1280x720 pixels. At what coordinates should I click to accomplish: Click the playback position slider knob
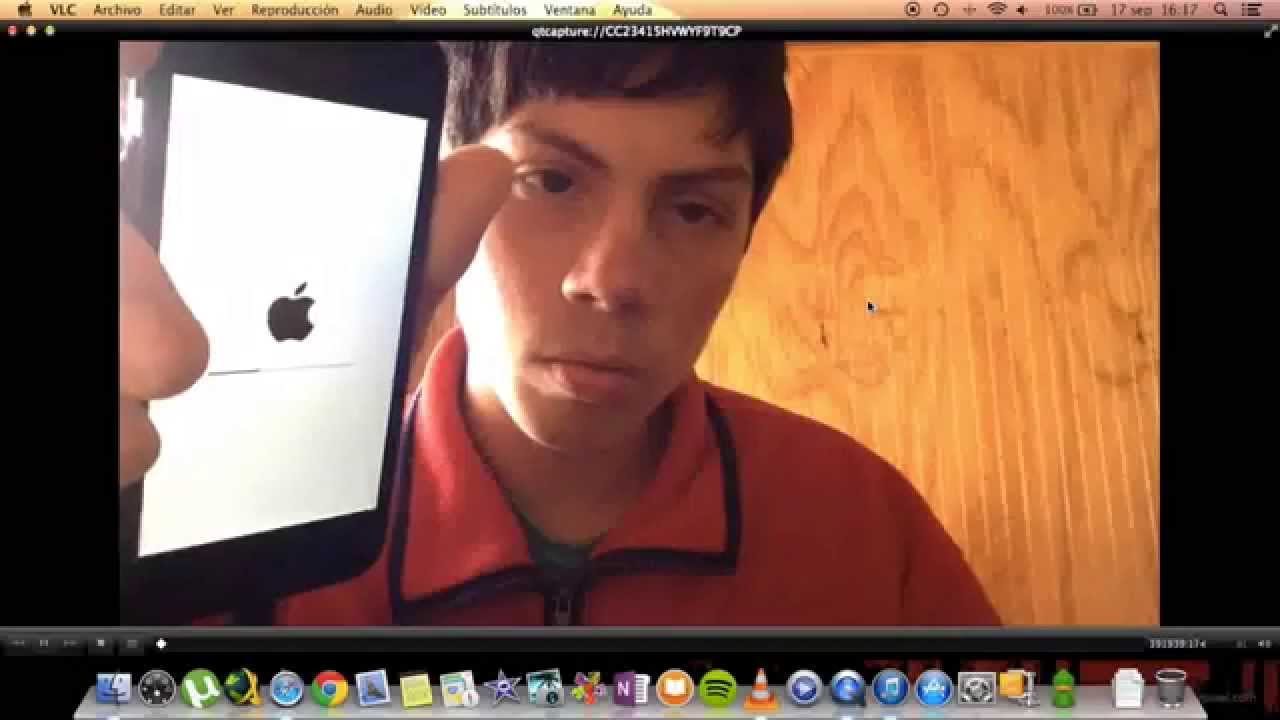[161, 644]
